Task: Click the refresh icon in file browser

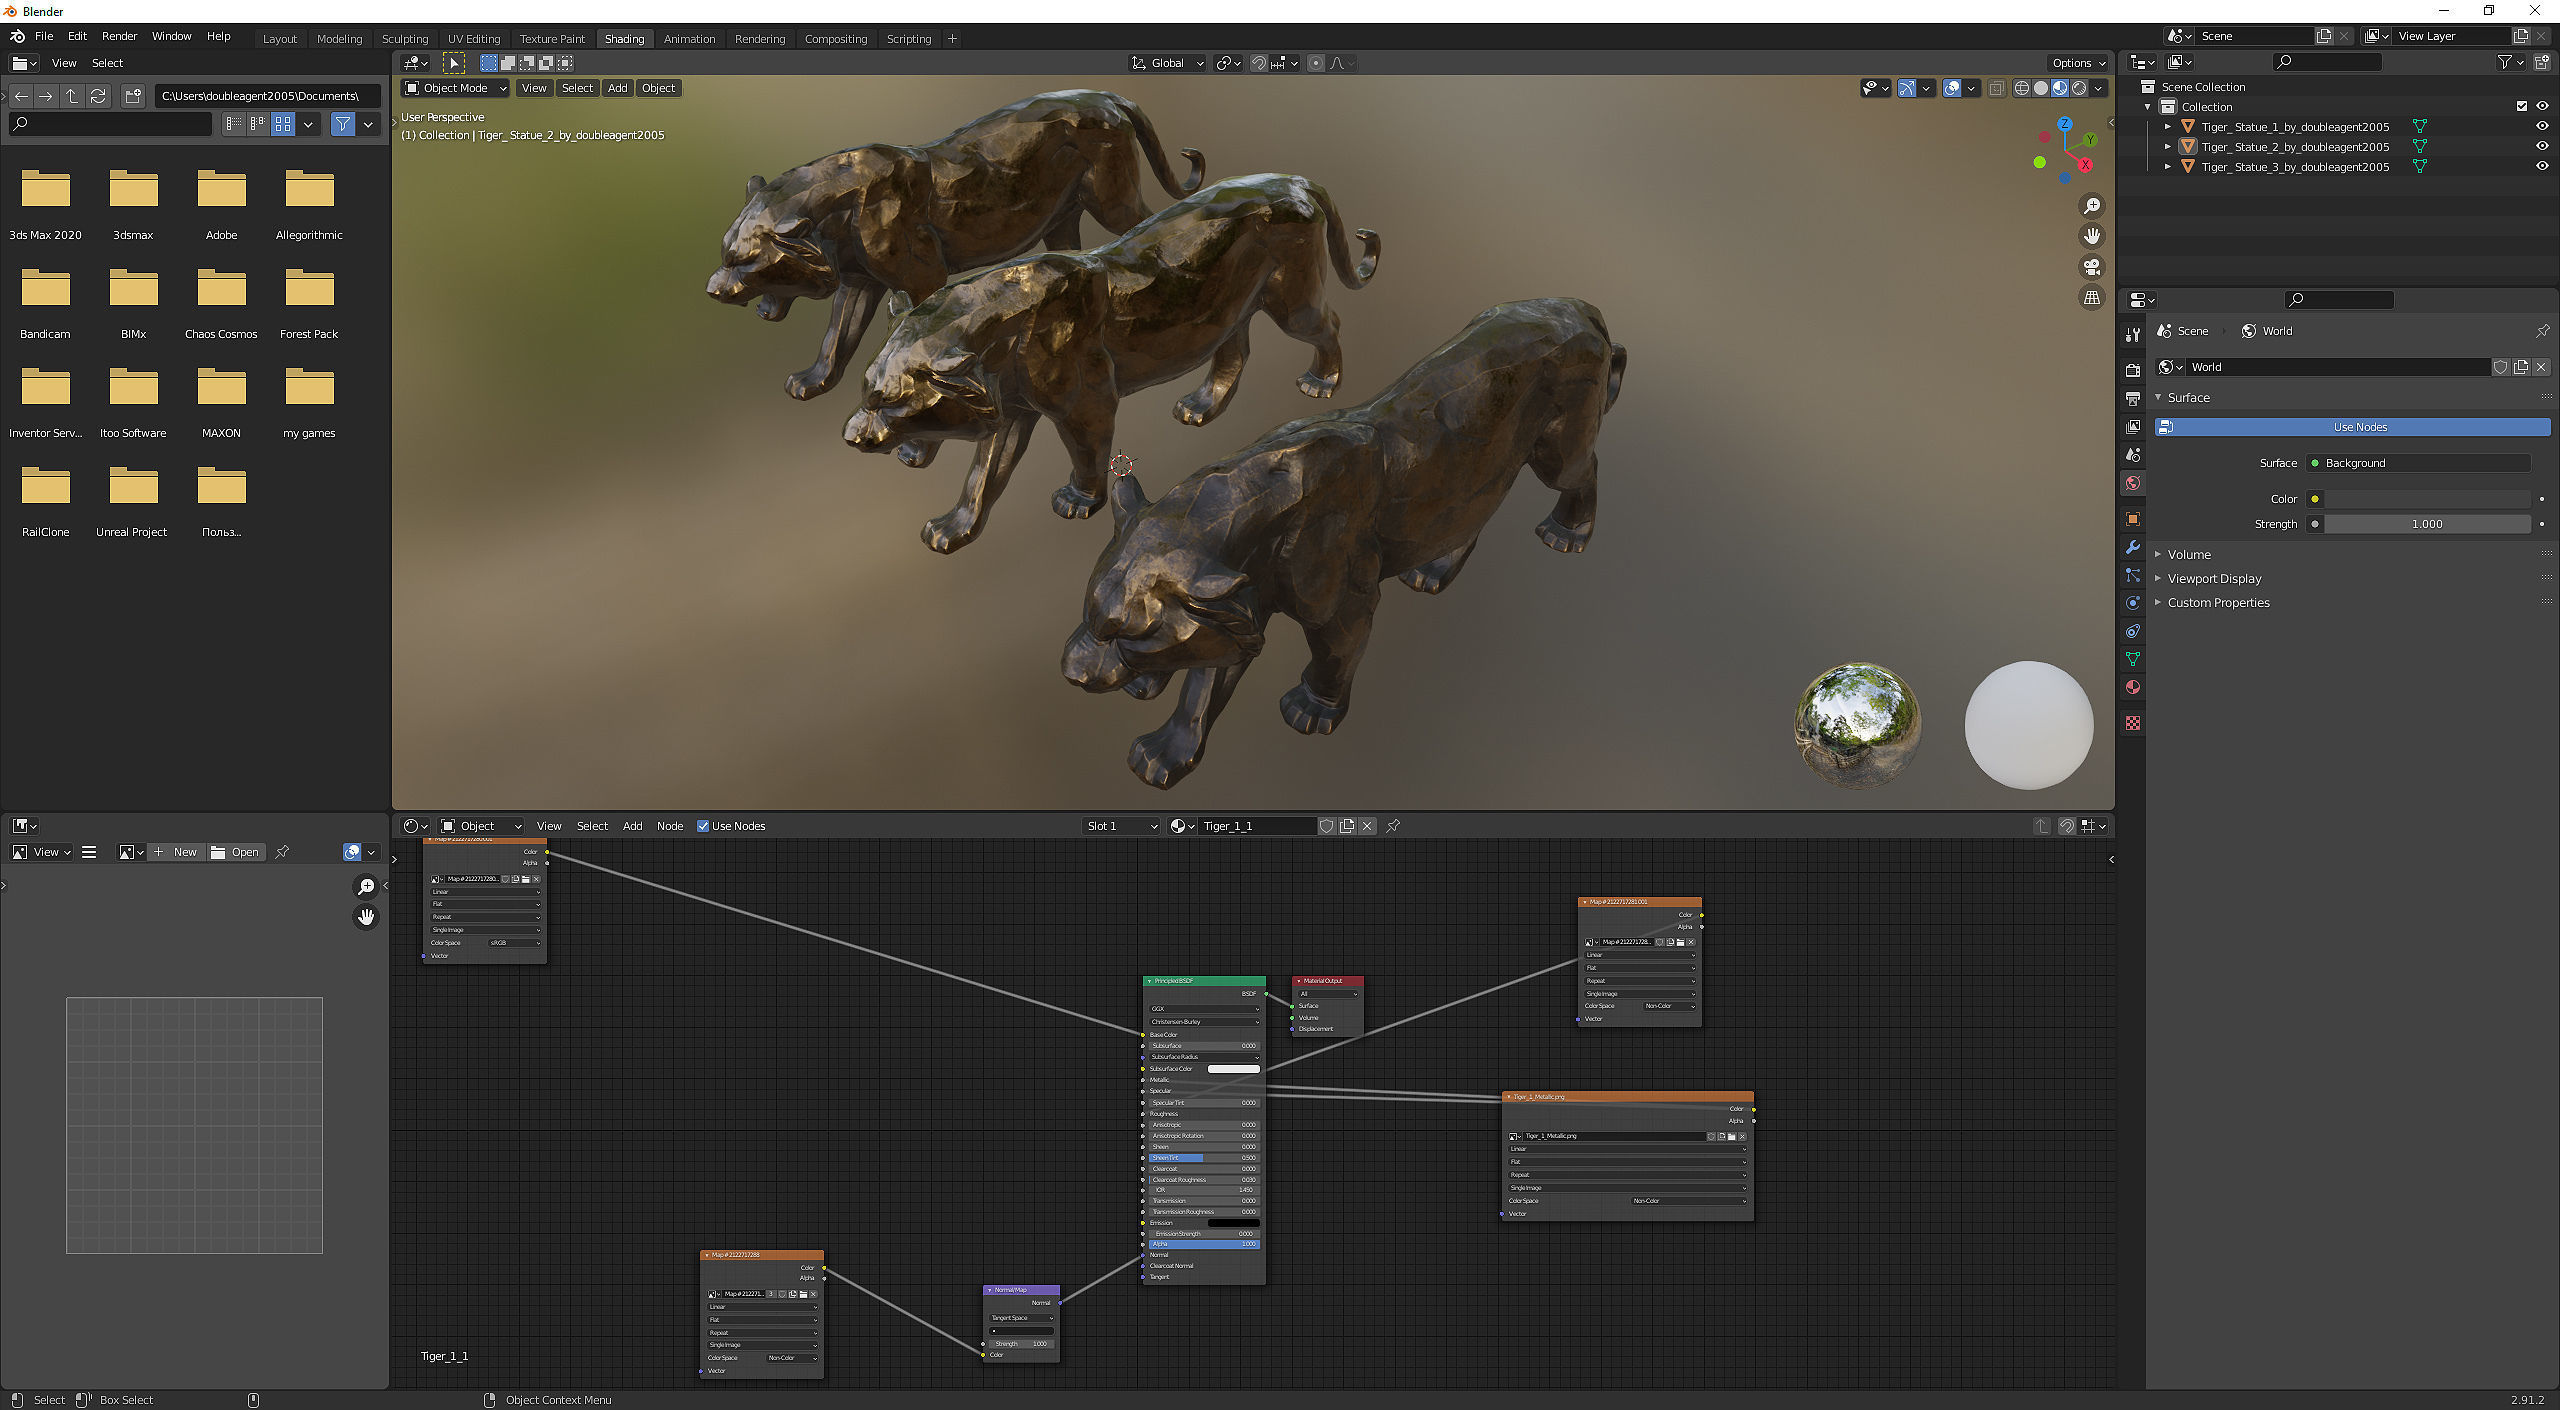Action: click(98, 96)
